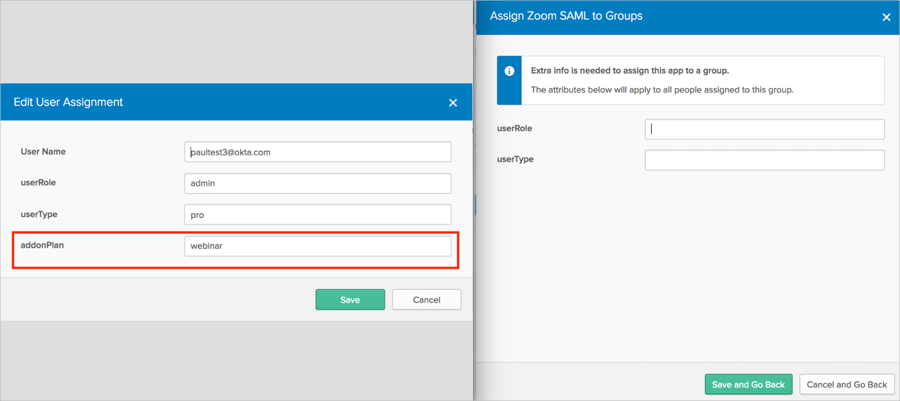Click the User Name field with paultest3@okta.com
The height and width of the screenshot is (401, 900).
point(317,152)
